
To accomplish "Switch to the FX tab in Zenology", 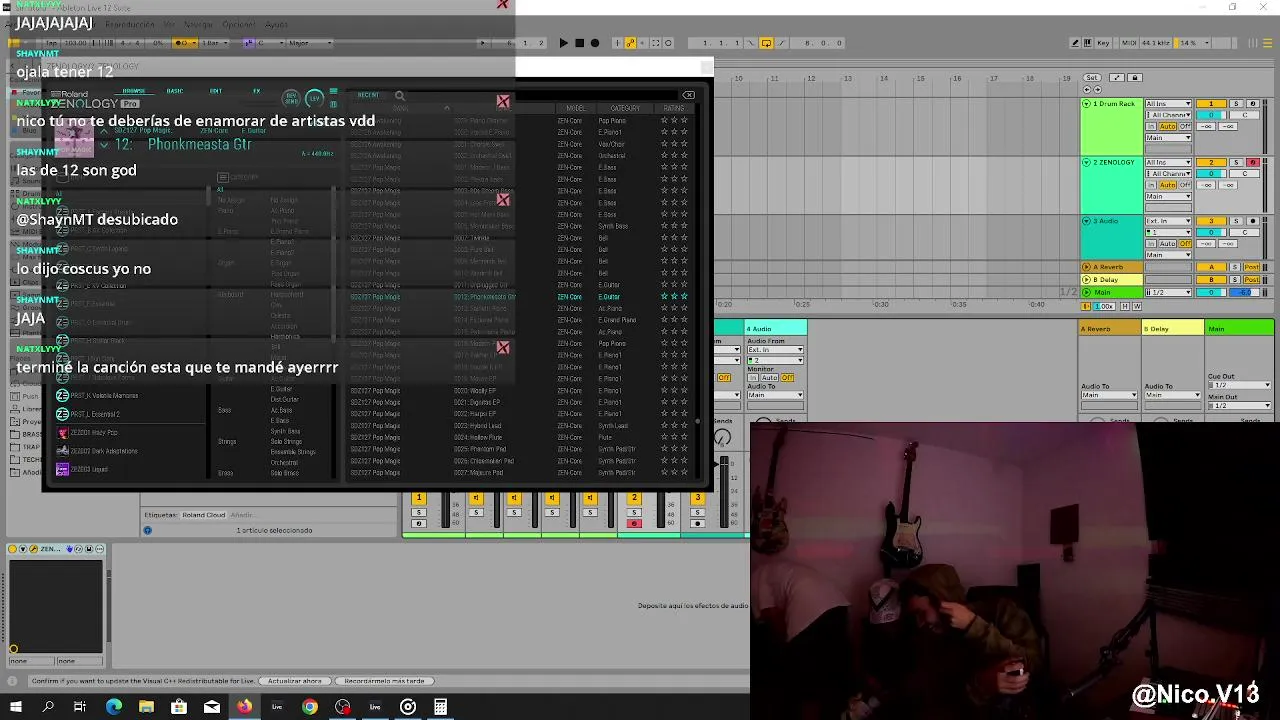I will click(x=256, y=91).
